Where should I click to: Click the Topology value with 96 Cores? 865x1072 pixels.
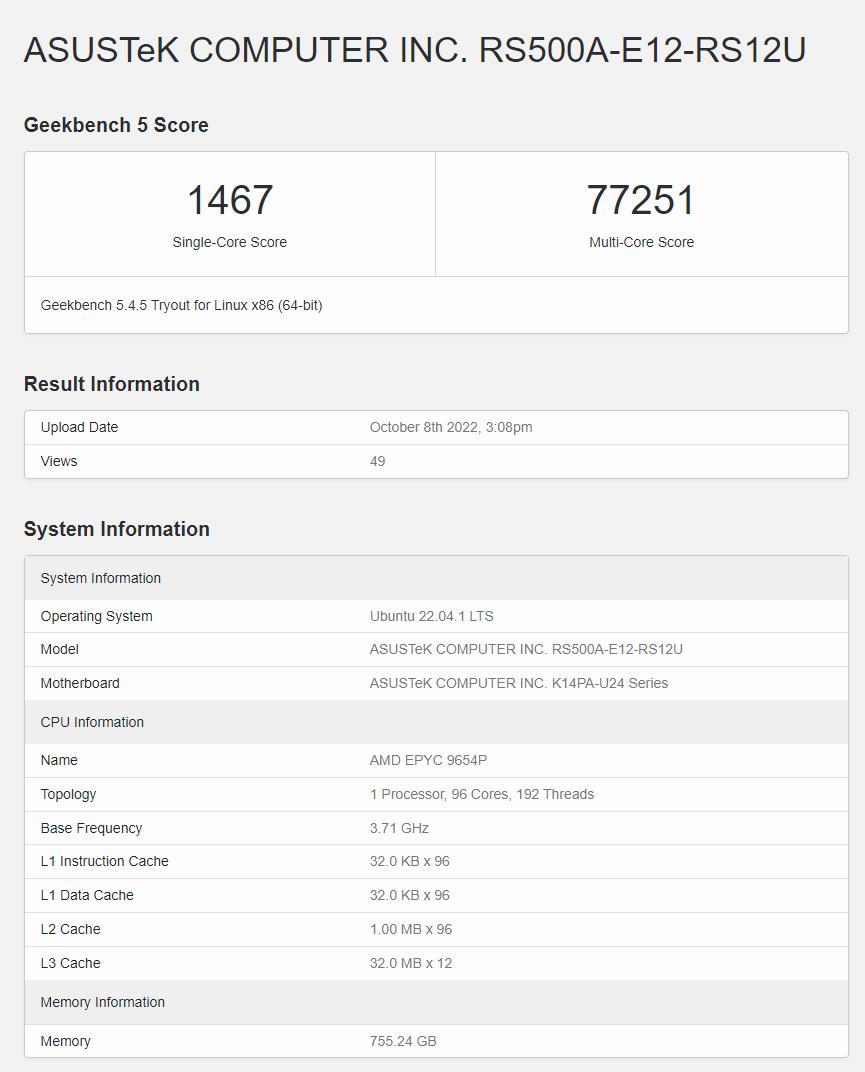[x=482, y=794]
